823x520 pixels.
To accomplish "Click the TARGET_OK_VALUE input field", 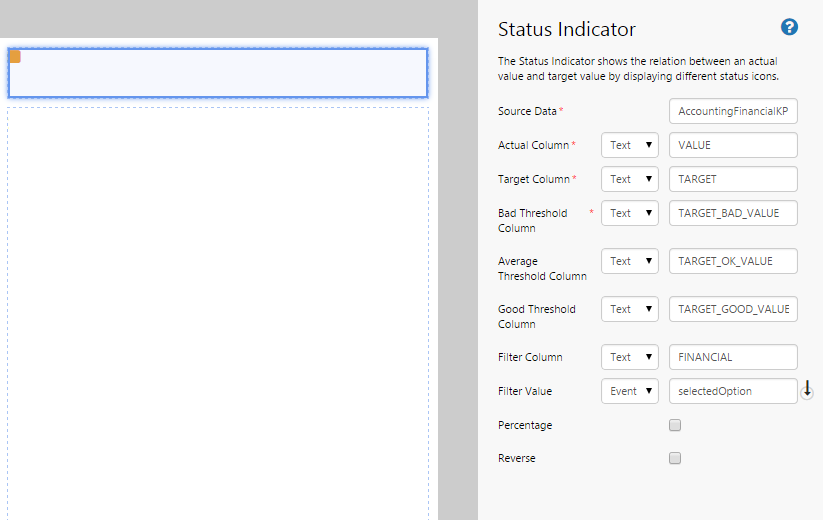I will pos(732,261).
